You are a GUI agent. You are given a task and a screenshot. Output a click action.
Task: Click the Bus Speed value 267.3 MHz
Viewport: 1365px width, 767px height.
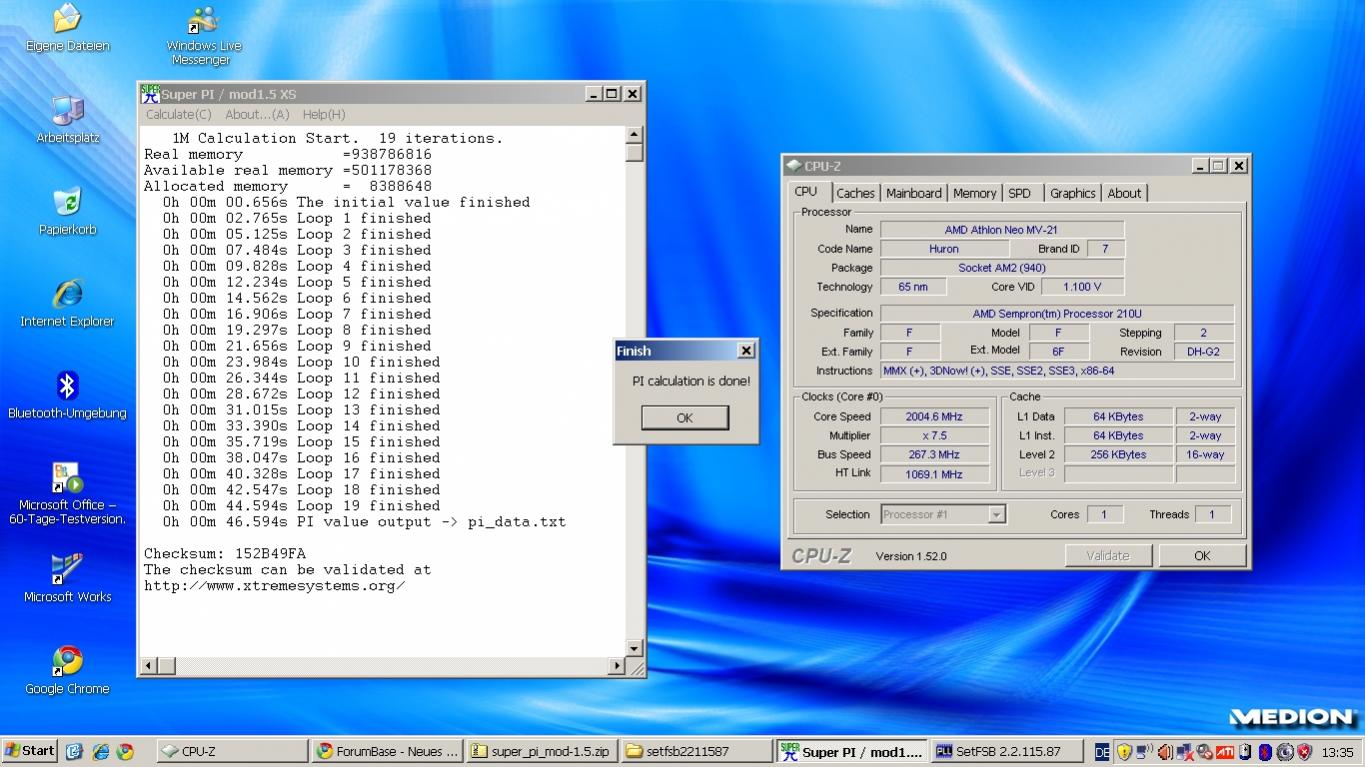pyautogui.click(x=935, y=455)
